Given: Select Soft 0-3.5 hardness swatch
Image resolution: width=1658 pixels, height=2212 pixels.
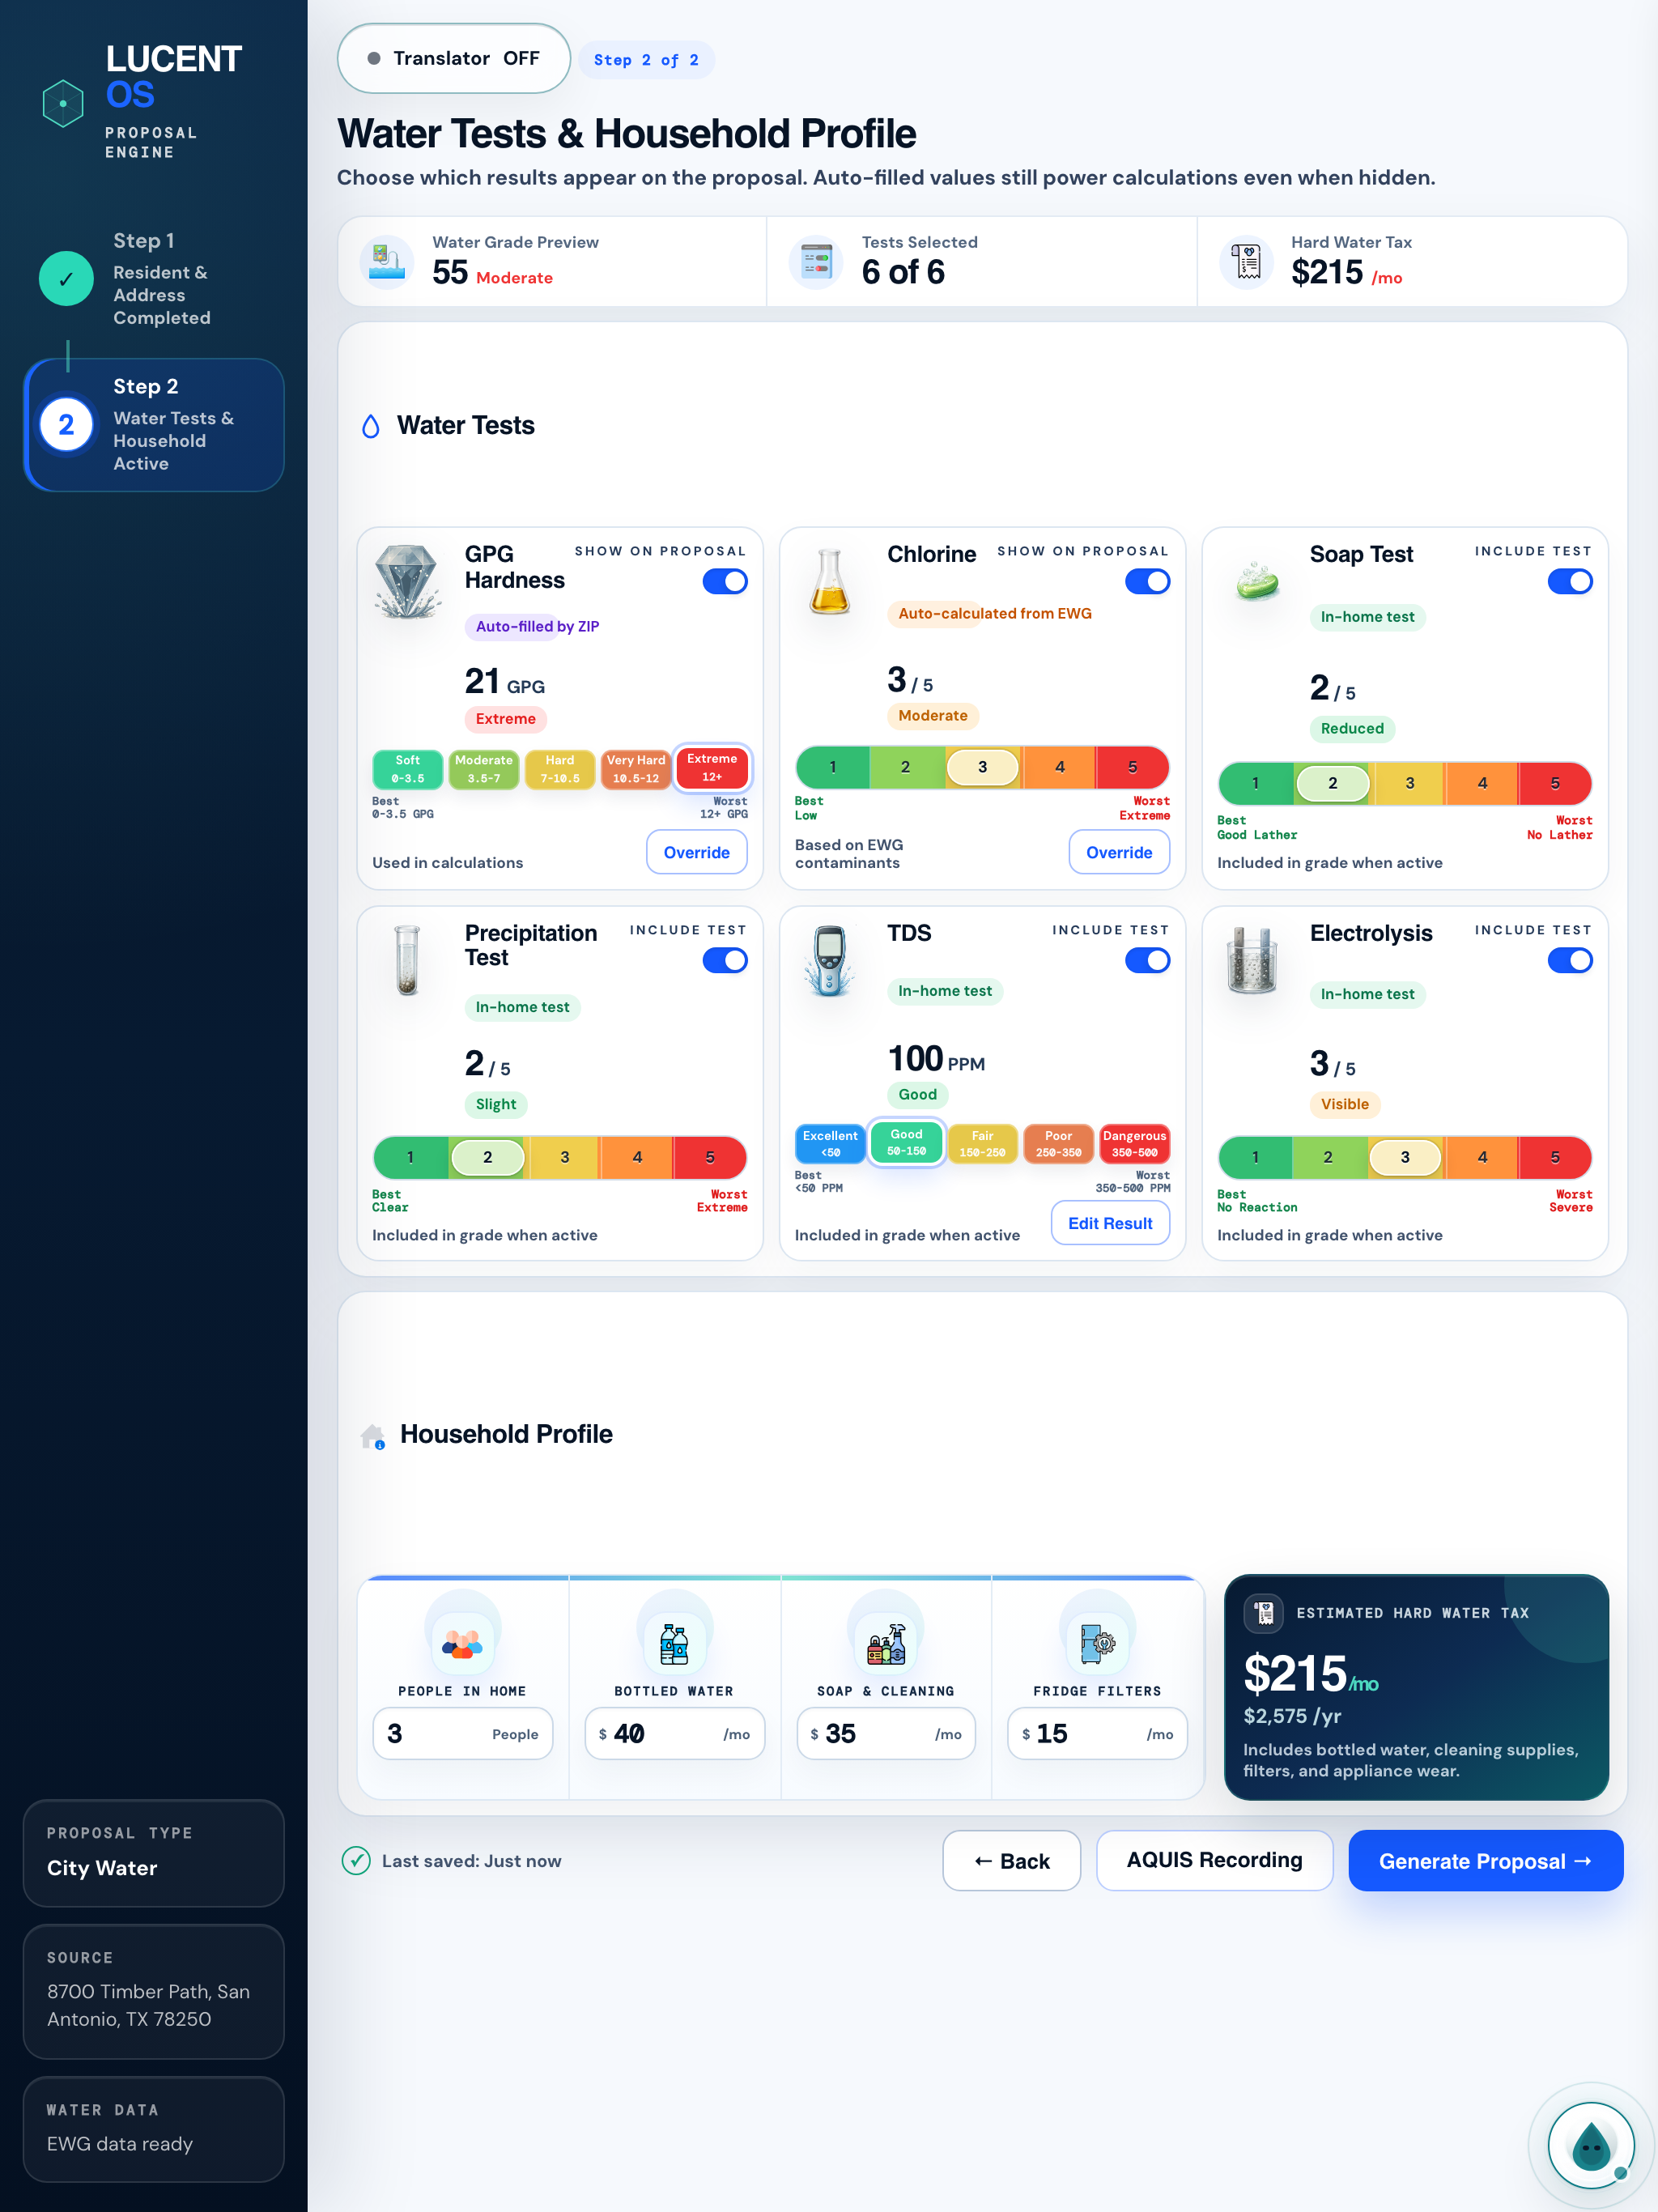Looking at the screenshot, I should [408, 769].
